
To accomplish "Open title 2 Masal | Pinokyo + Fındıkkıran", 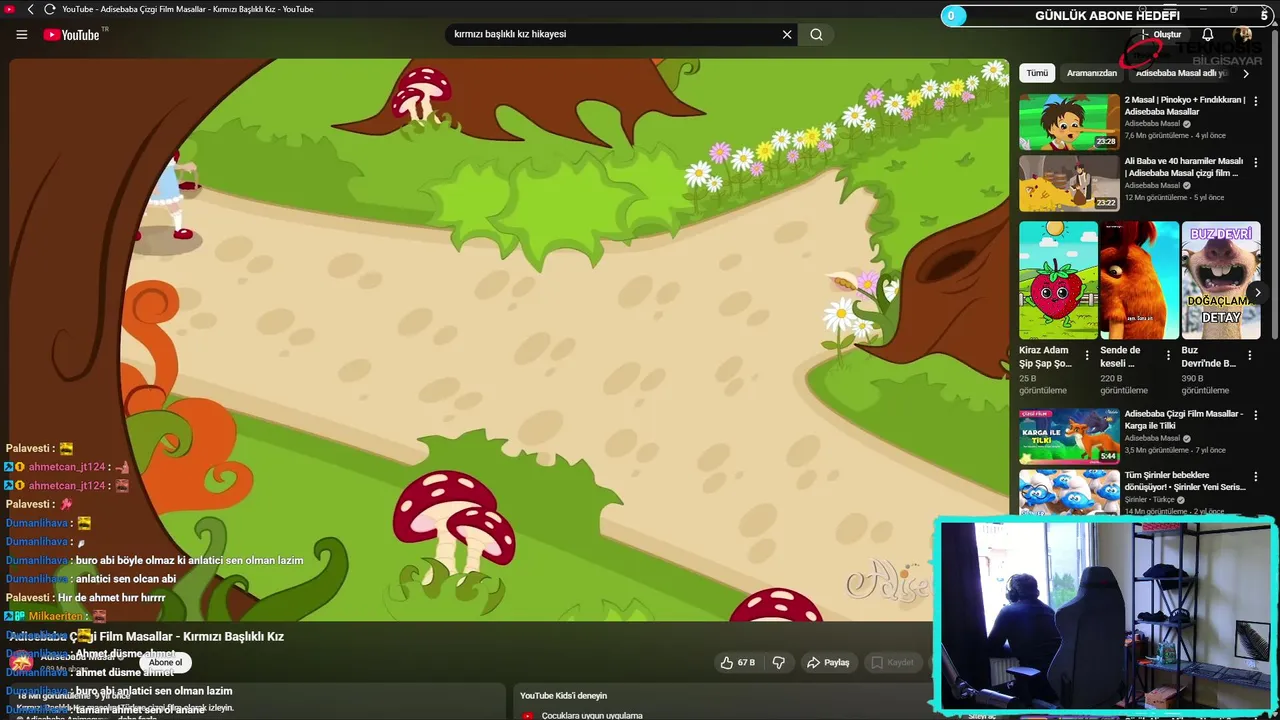I will coord(1185,106).
